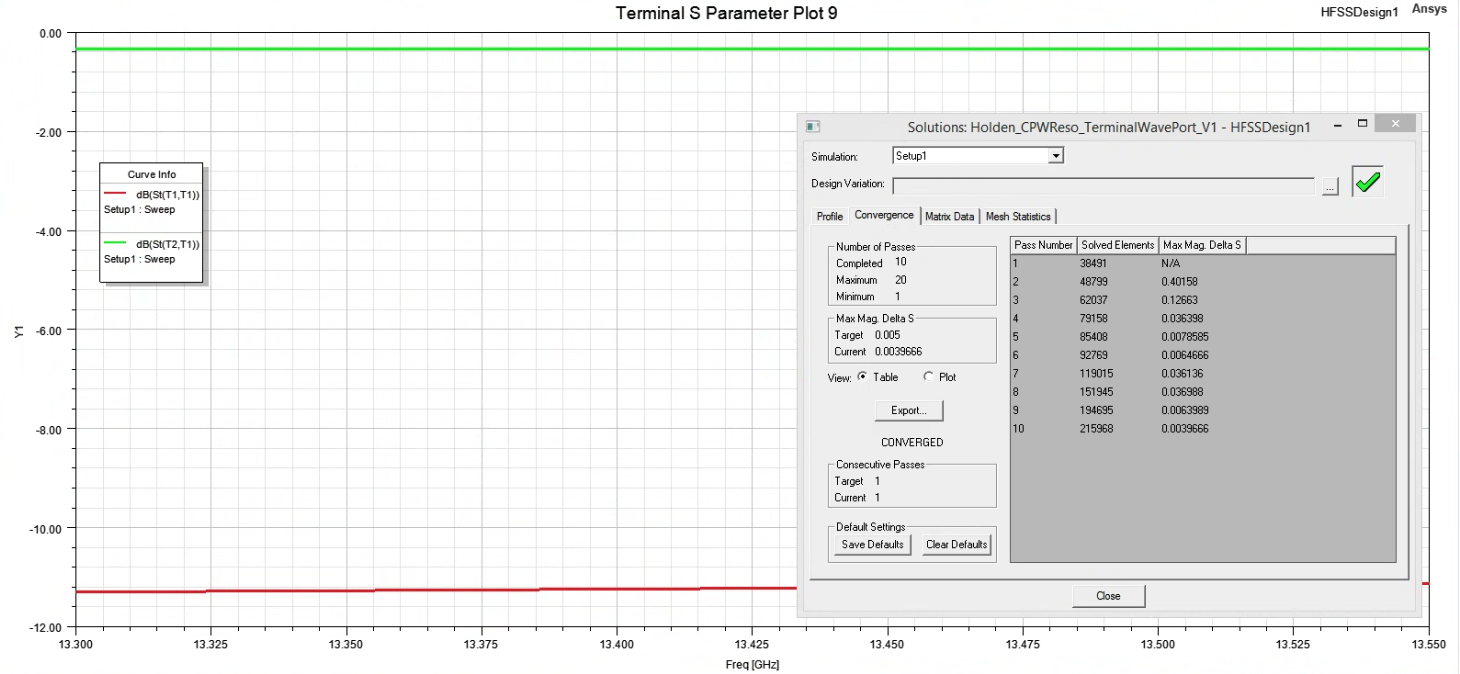
Task: Click the Export... button
Action: [909, 411]
